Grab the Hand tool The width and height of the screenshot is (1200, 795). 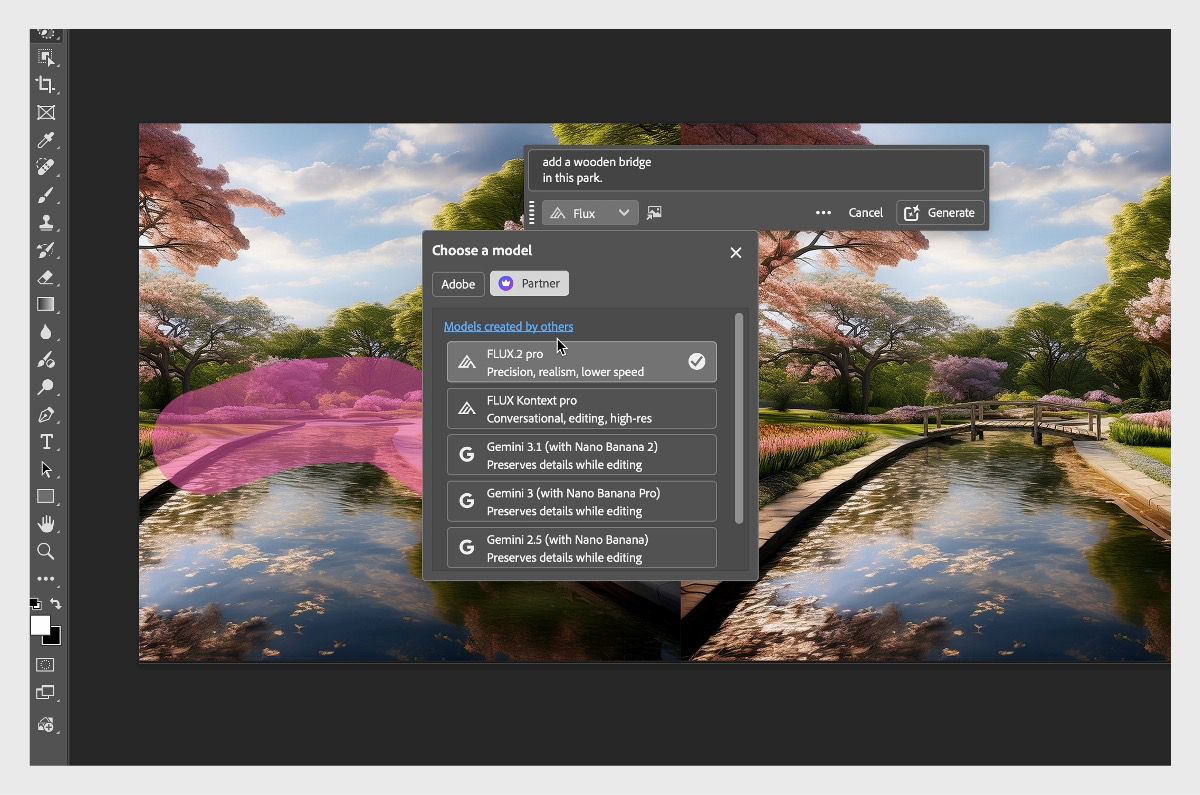point(45,523)
